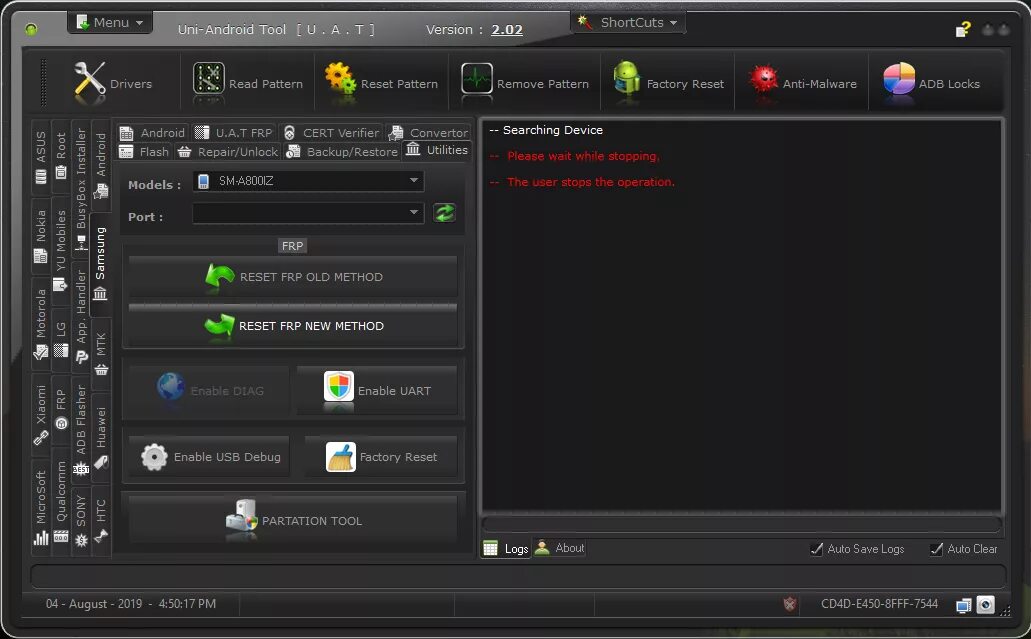Select the Samsung side tab
1031x639 pixels.
coord(101,264)
